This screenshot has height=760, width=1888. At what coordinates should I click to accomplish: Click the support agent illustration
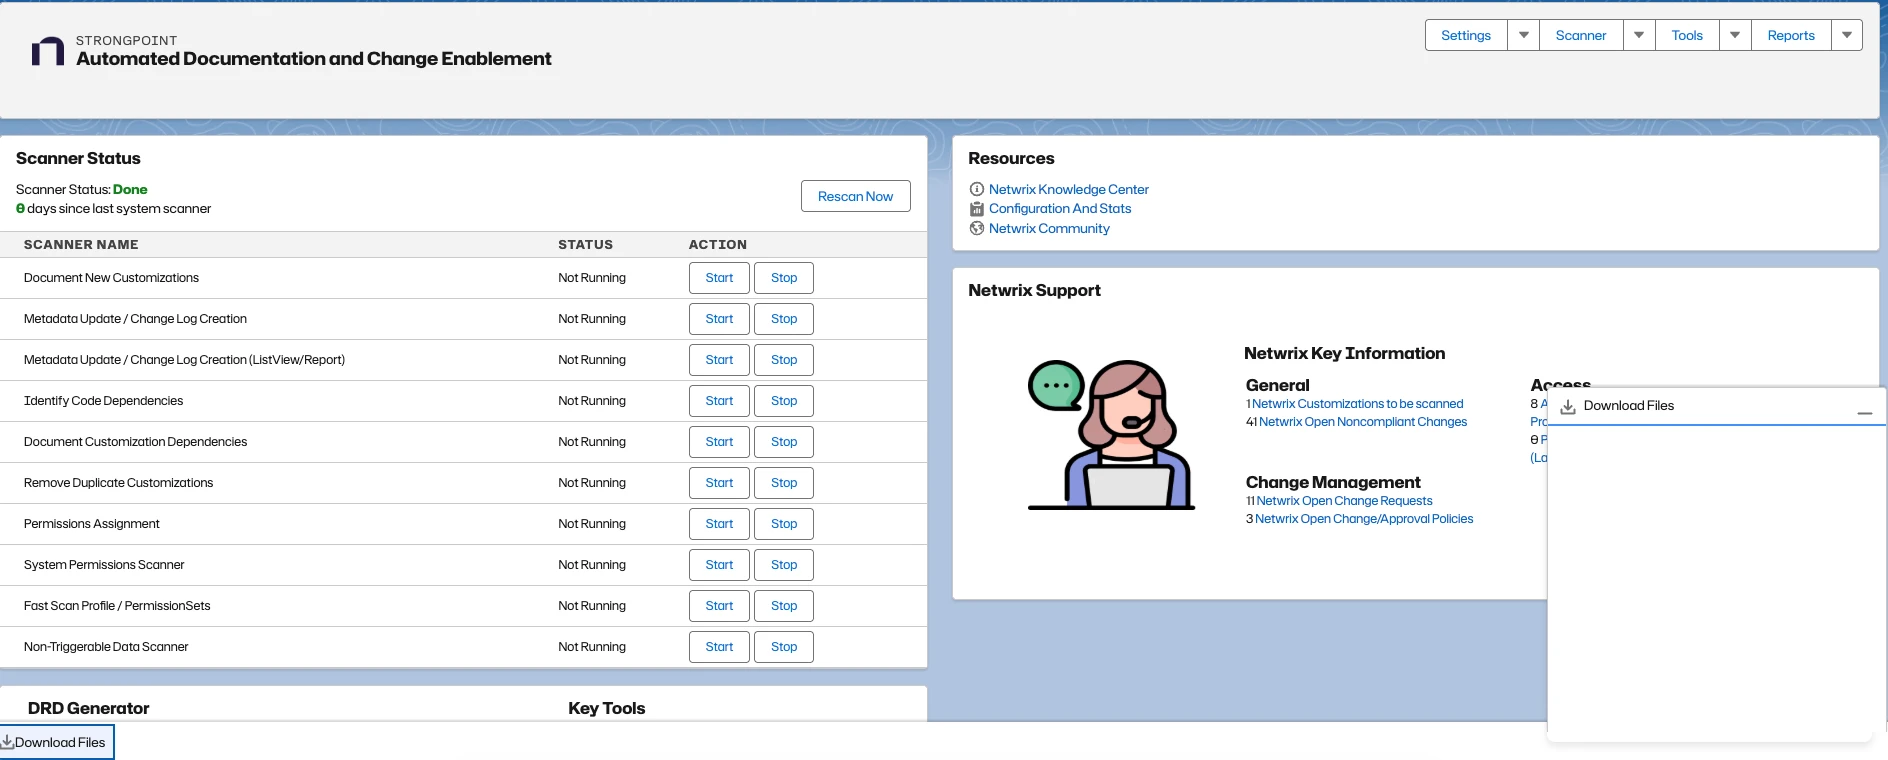pyautogui.click(x=1111, y=435)
